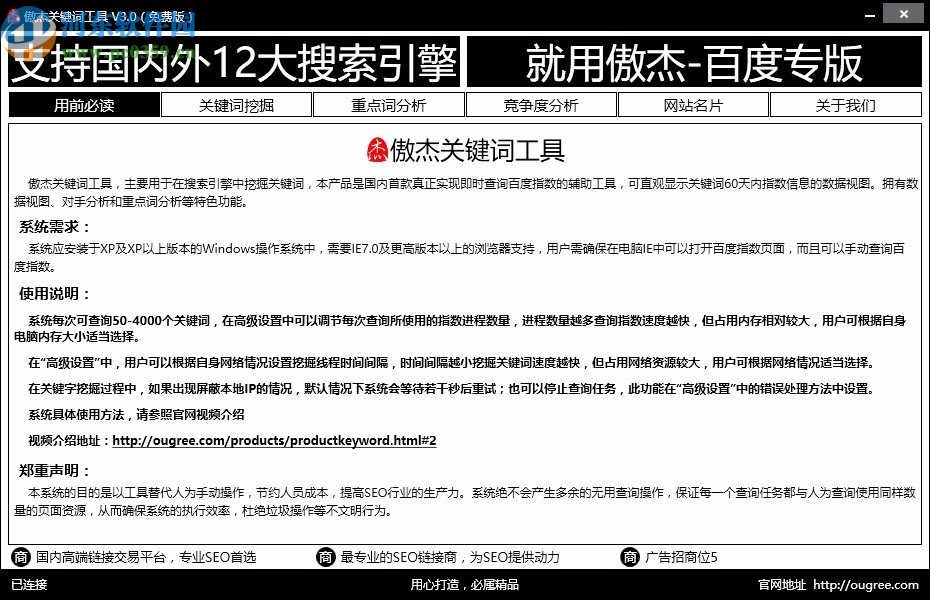Open the 网站名片 tab
The height and width of the screenshot is (600, 930).
pyautogui.click(x=694, y=104)
